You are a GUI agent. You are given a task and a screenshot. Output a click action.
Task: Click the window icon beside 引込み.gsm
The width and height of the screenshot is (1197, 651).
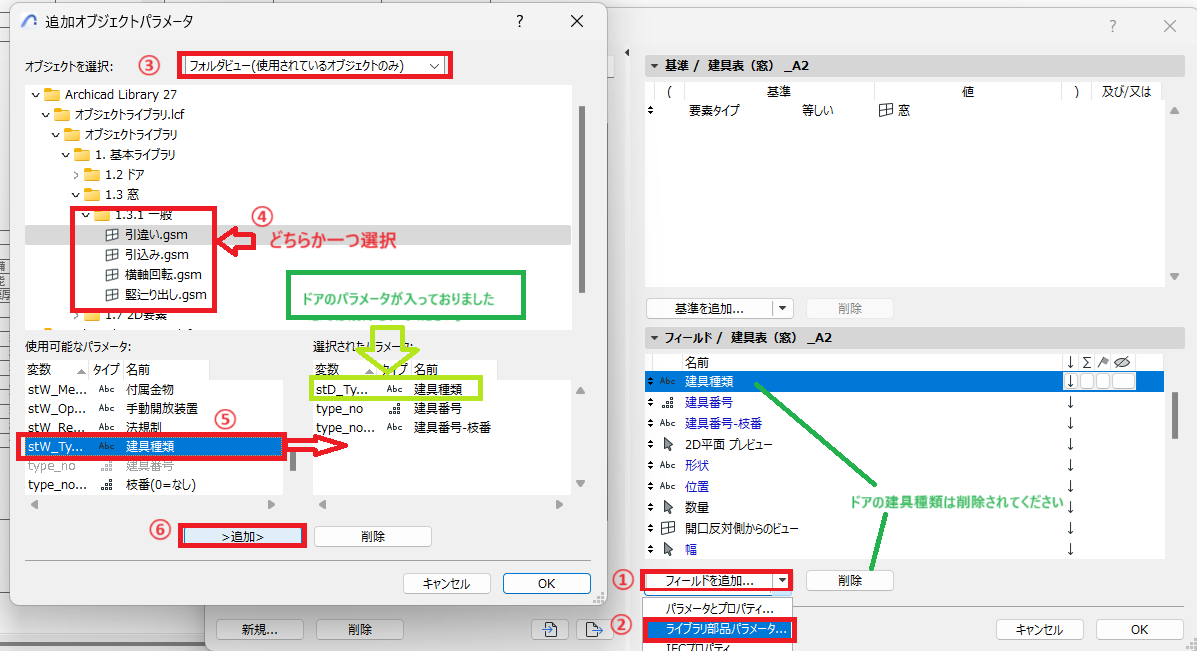click(111, 255)
